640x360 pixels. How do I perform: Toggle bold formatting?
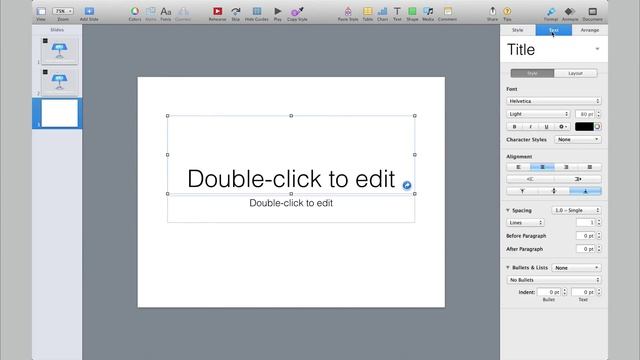point(514,127)
